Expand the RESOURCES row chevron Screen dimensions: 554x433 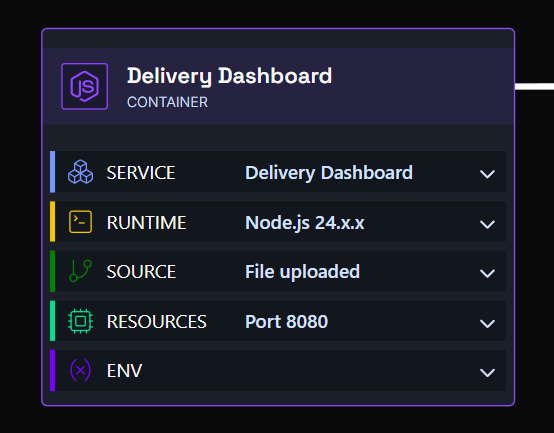point(487,323)
